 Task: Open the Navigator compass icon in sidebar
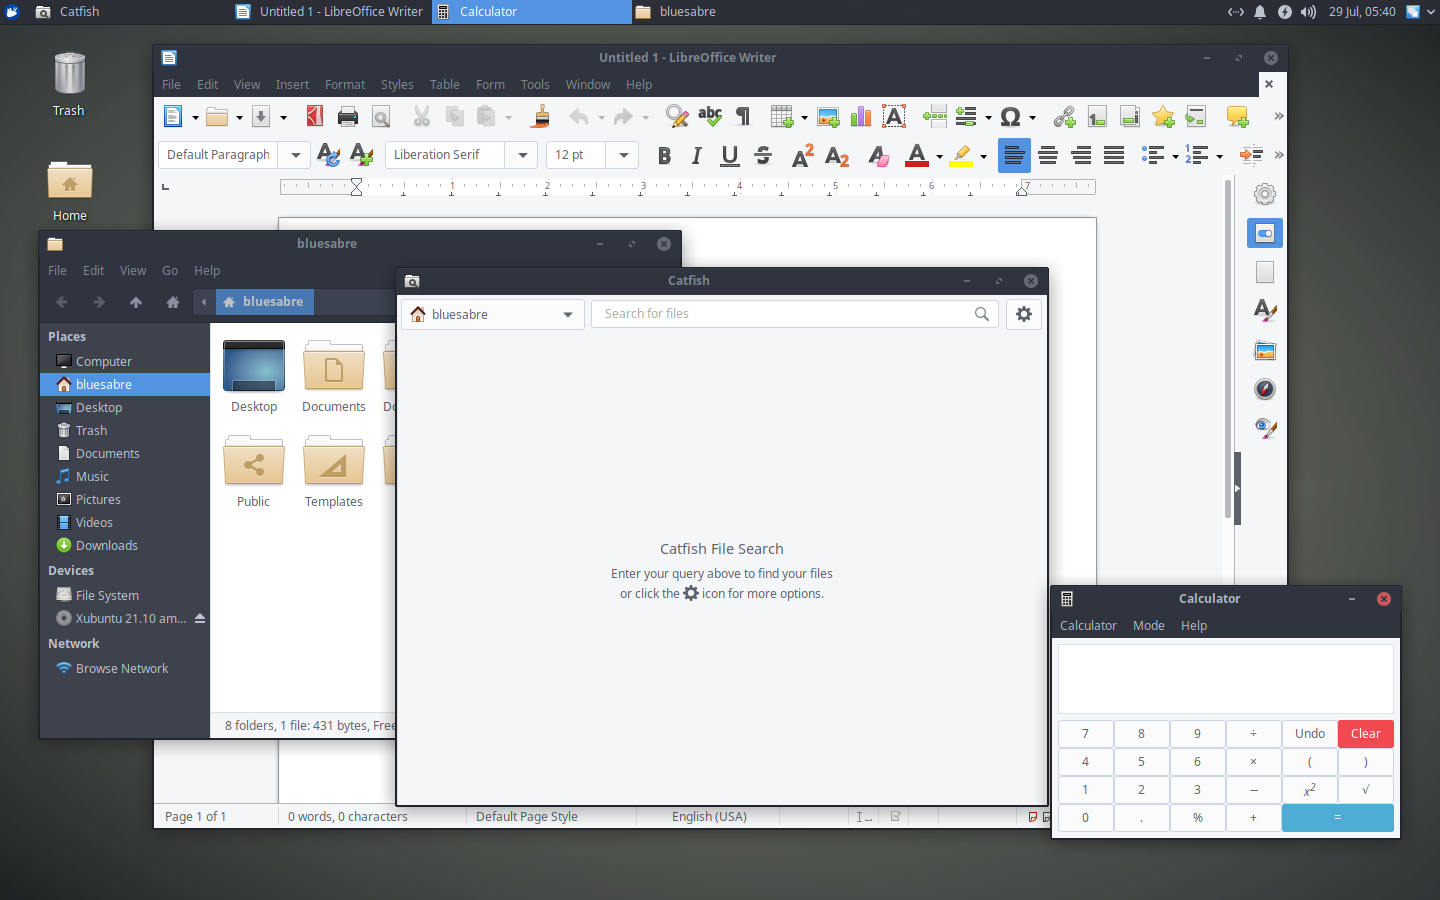click(x=1265, y=390)
